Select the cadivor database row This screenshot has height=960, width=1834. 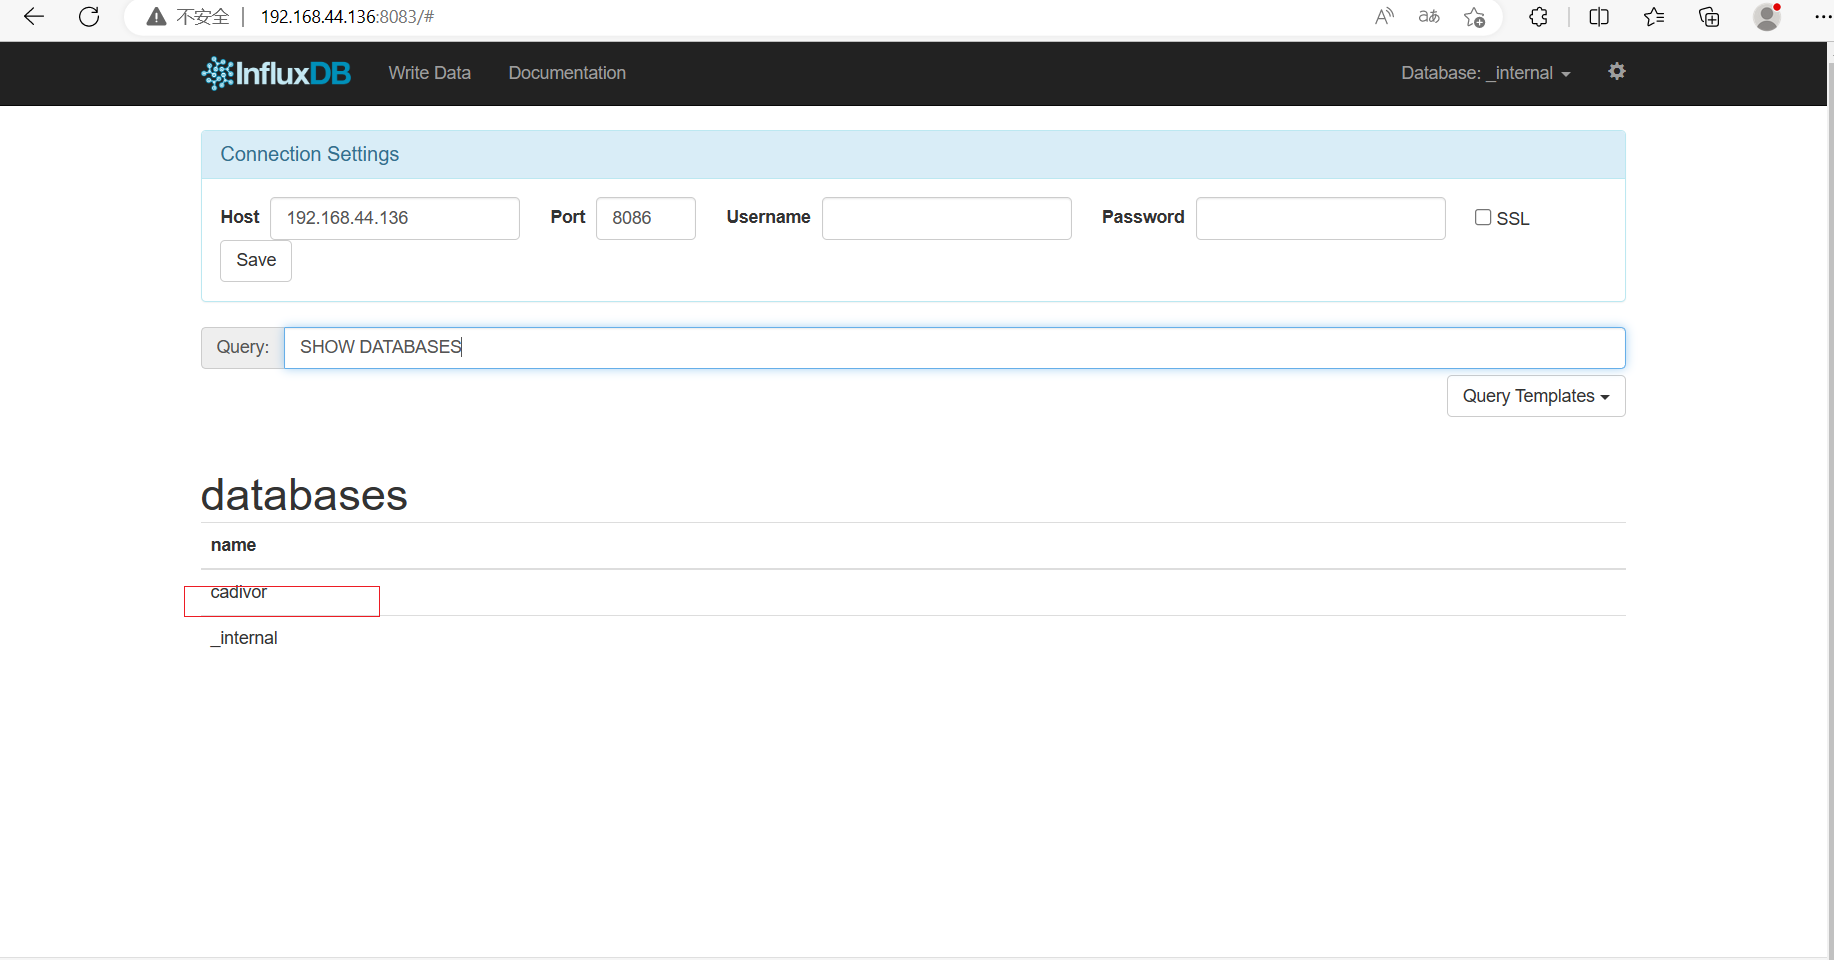pyautogui.click(x=913, y=592)
